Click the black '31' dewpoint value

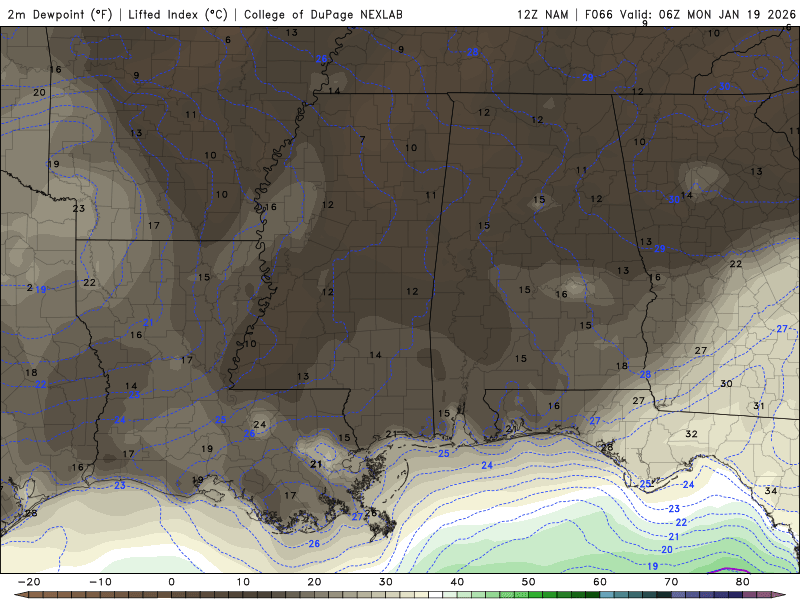(759, 406)
